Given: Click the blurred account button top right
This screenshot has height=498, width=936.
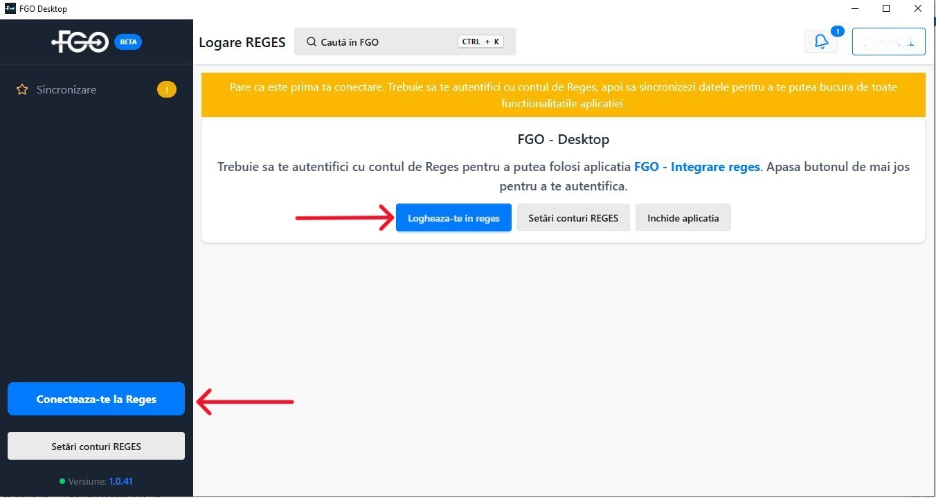Looking at the screenshot, I should pos(889,41).
